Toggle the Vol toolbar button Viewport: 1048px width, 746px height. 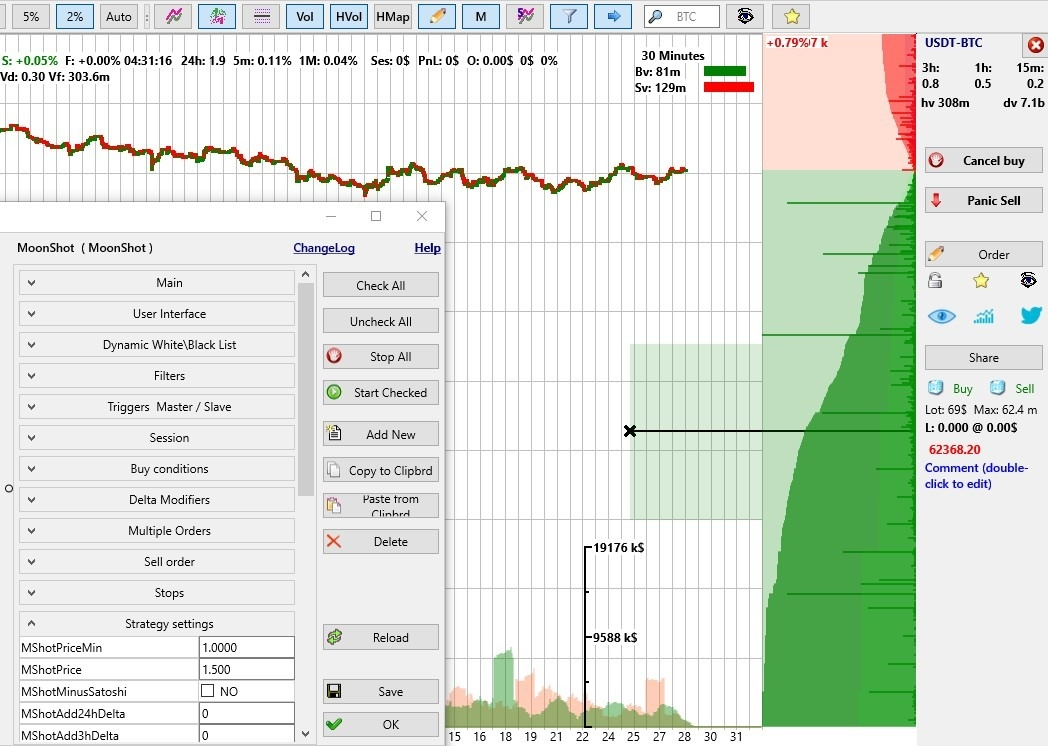pyautogui.click(x=305, y=17)
